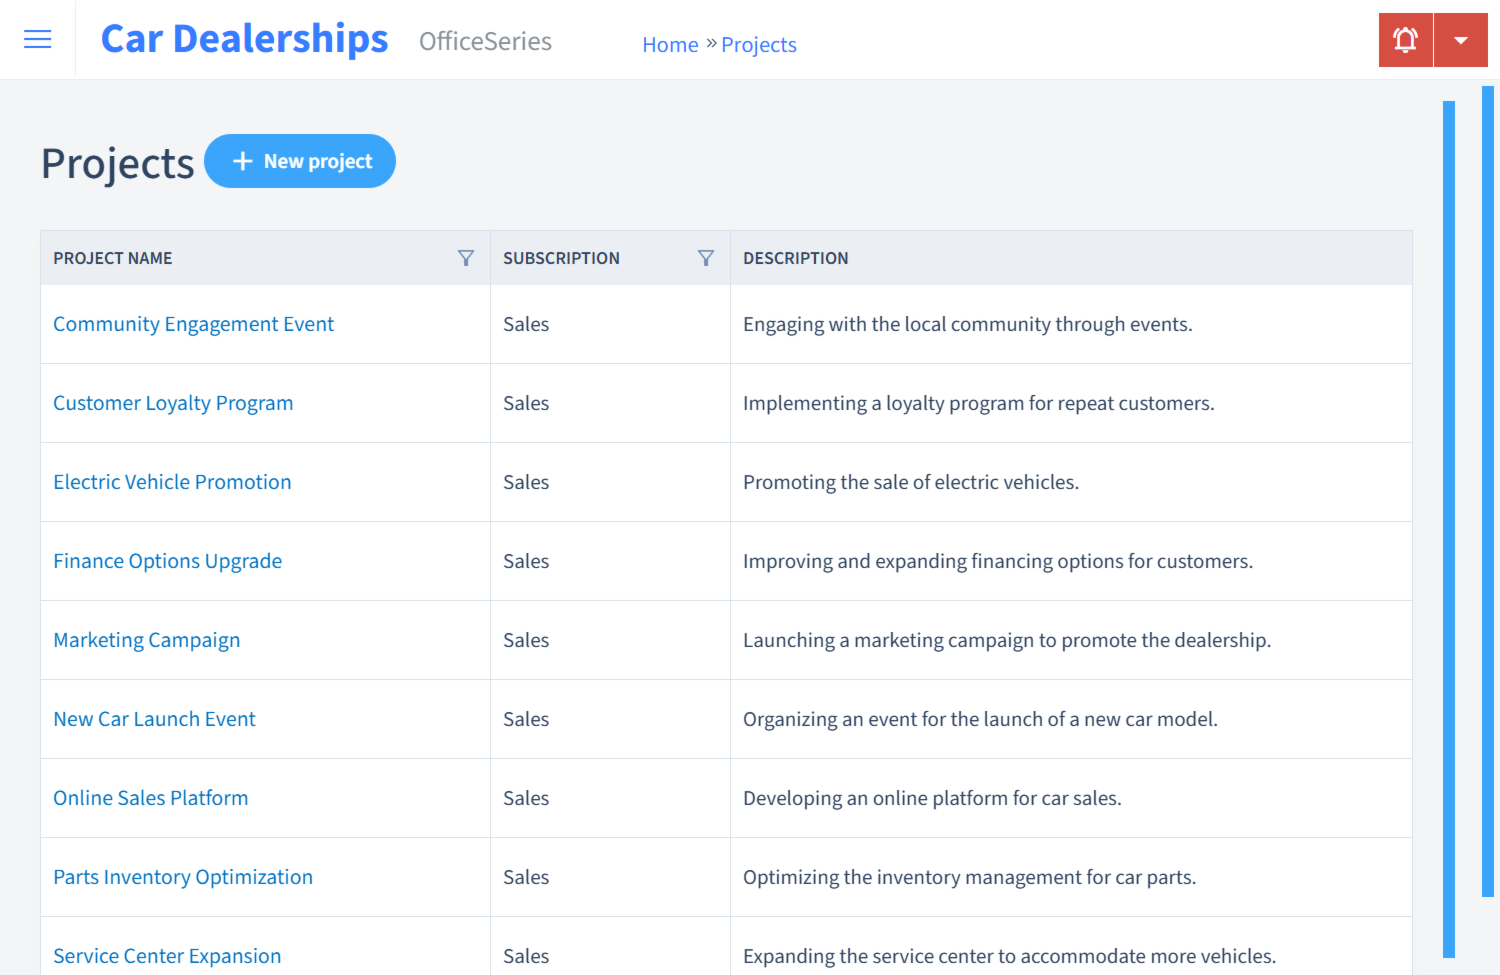The height and width of the screenshot is (975, 1500).
Task: Click the Car Dealerships logo text
Action: click(x=244, y=38)
